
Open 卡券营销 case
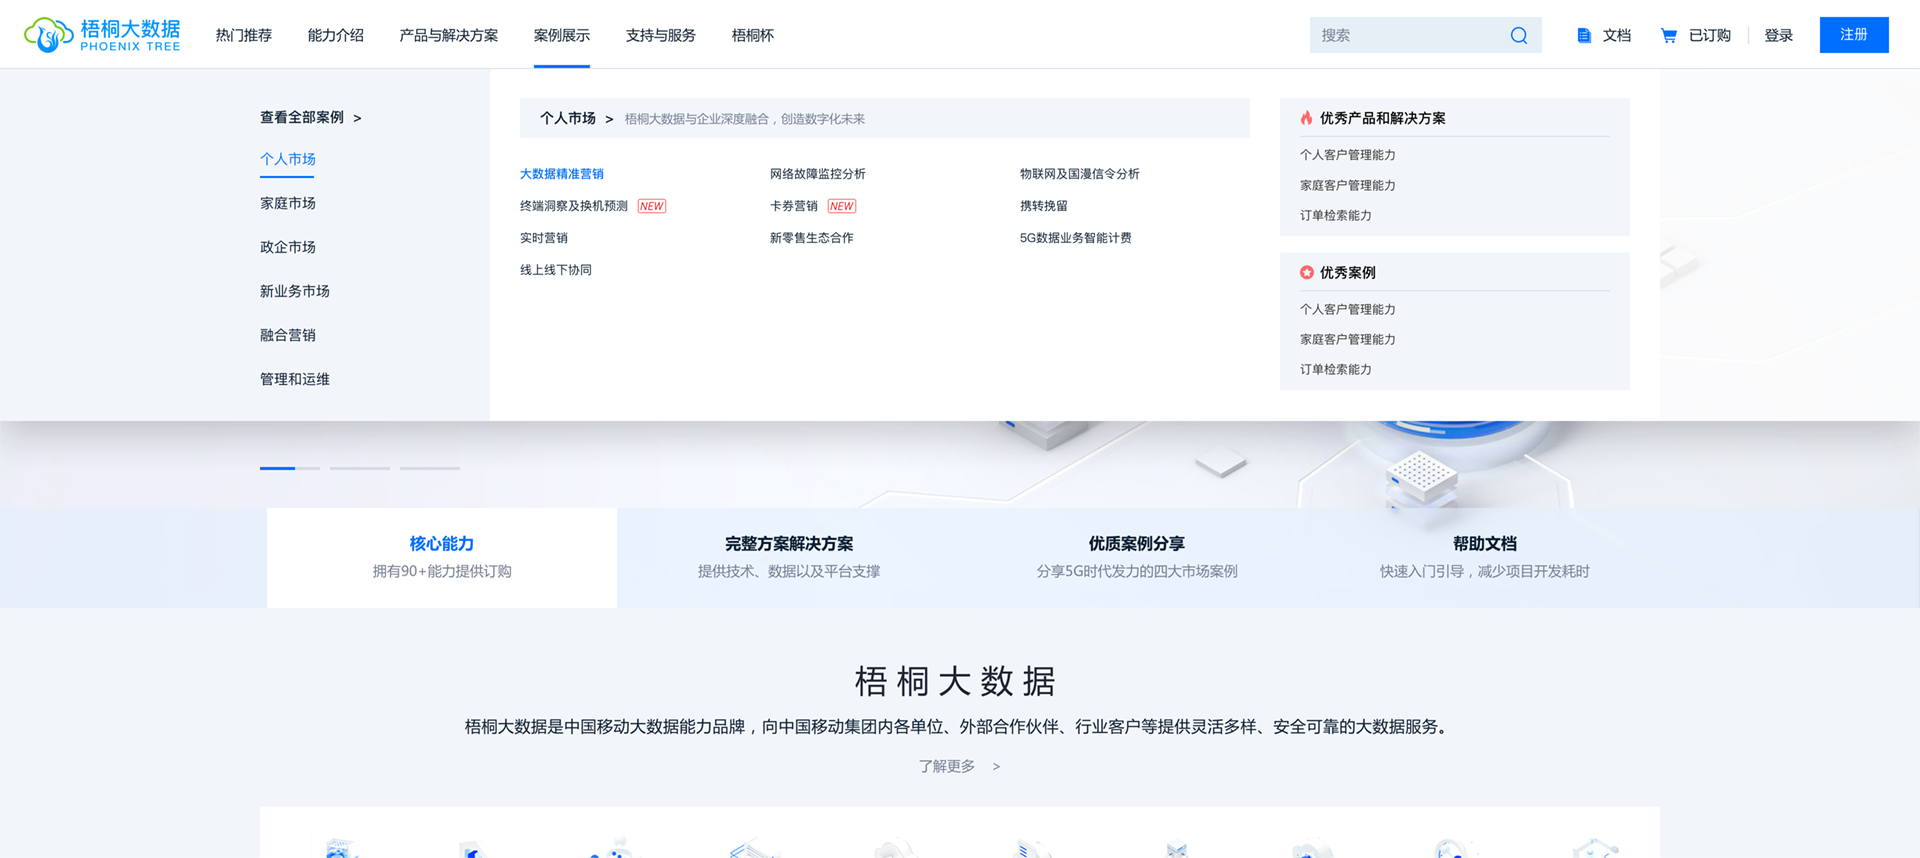[x=794, y=206]
